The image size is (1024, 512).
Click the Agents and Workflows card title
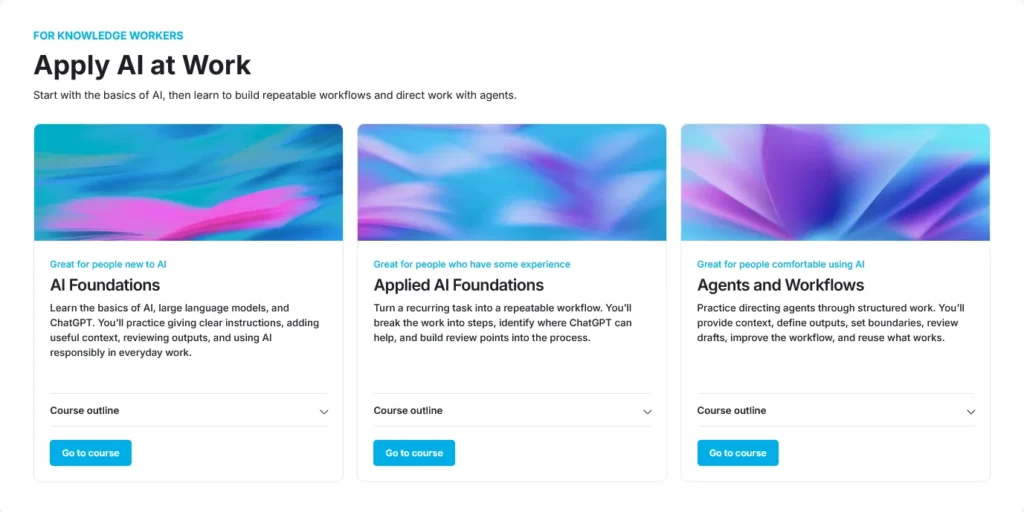pyautogui.click(x=780, y=285)
